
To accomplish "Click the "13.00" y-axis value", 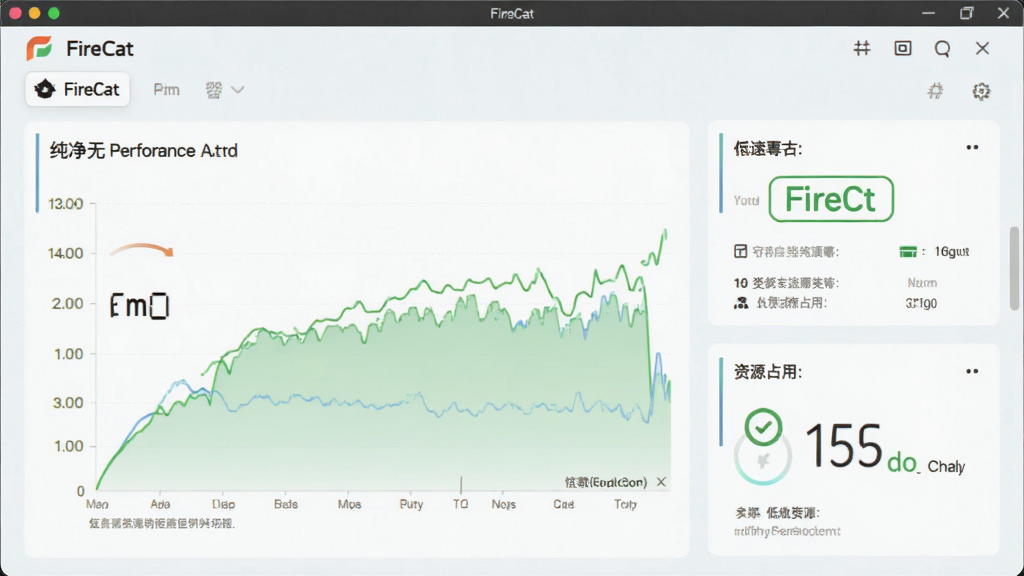I will pyautogui.click(x=65, y=204).
